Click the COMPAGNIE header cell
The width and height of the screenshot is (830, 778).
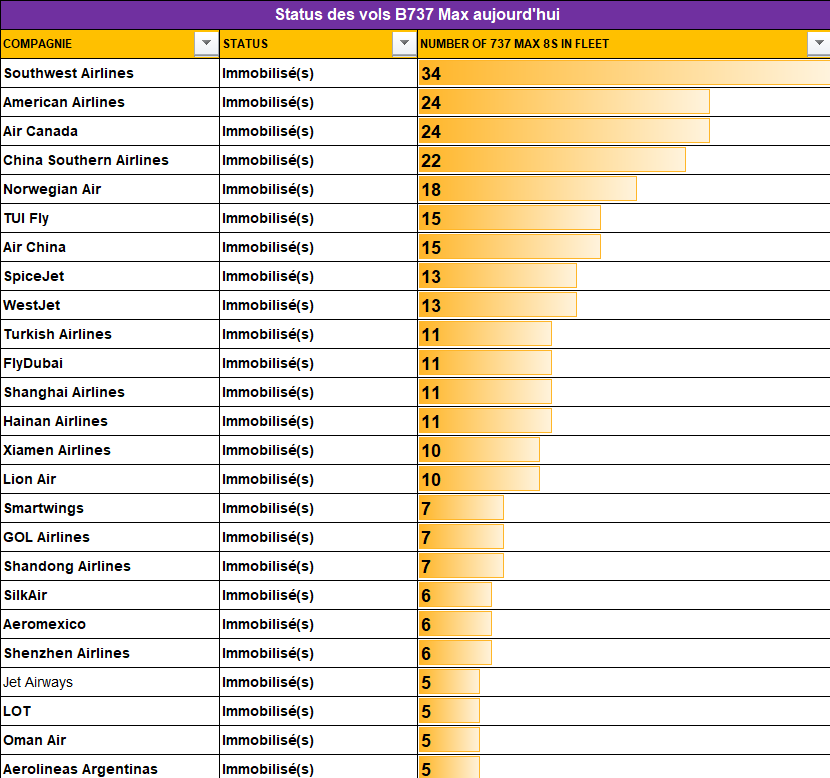pyautogui.click(x=110, y=44)
